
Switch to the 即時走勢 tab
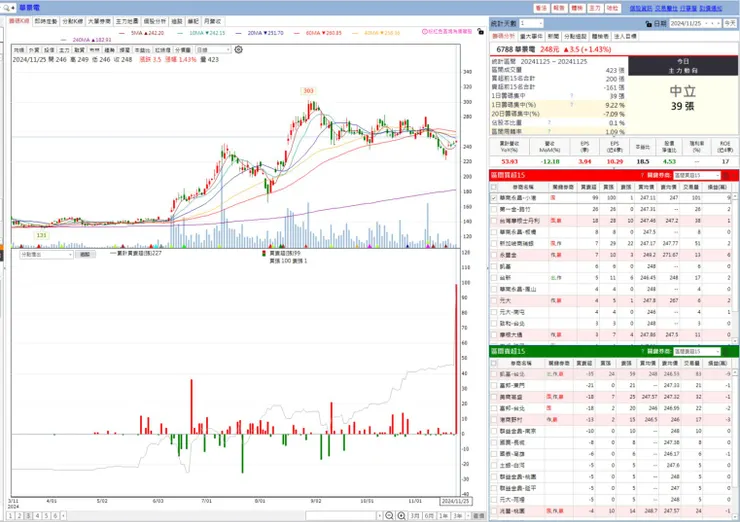(x=46, y=21)
